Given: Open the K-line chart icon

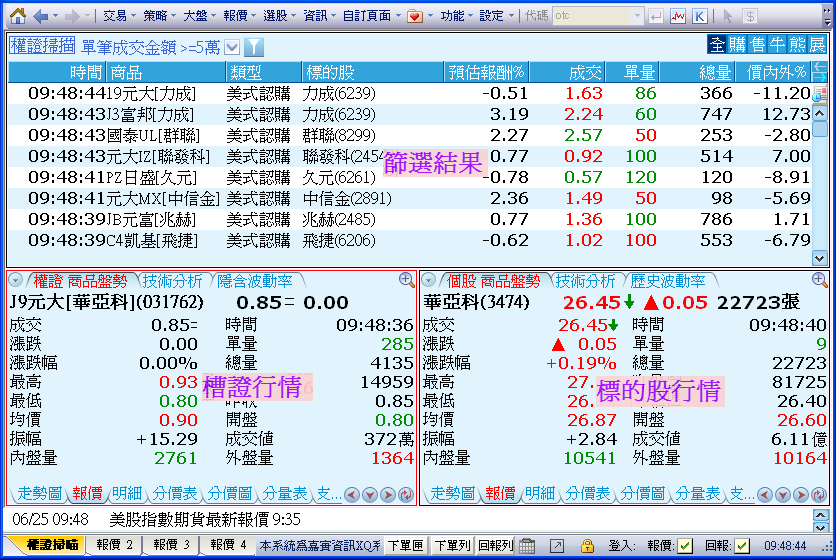Looking at the screenshot, I should [x=700, y=16].
